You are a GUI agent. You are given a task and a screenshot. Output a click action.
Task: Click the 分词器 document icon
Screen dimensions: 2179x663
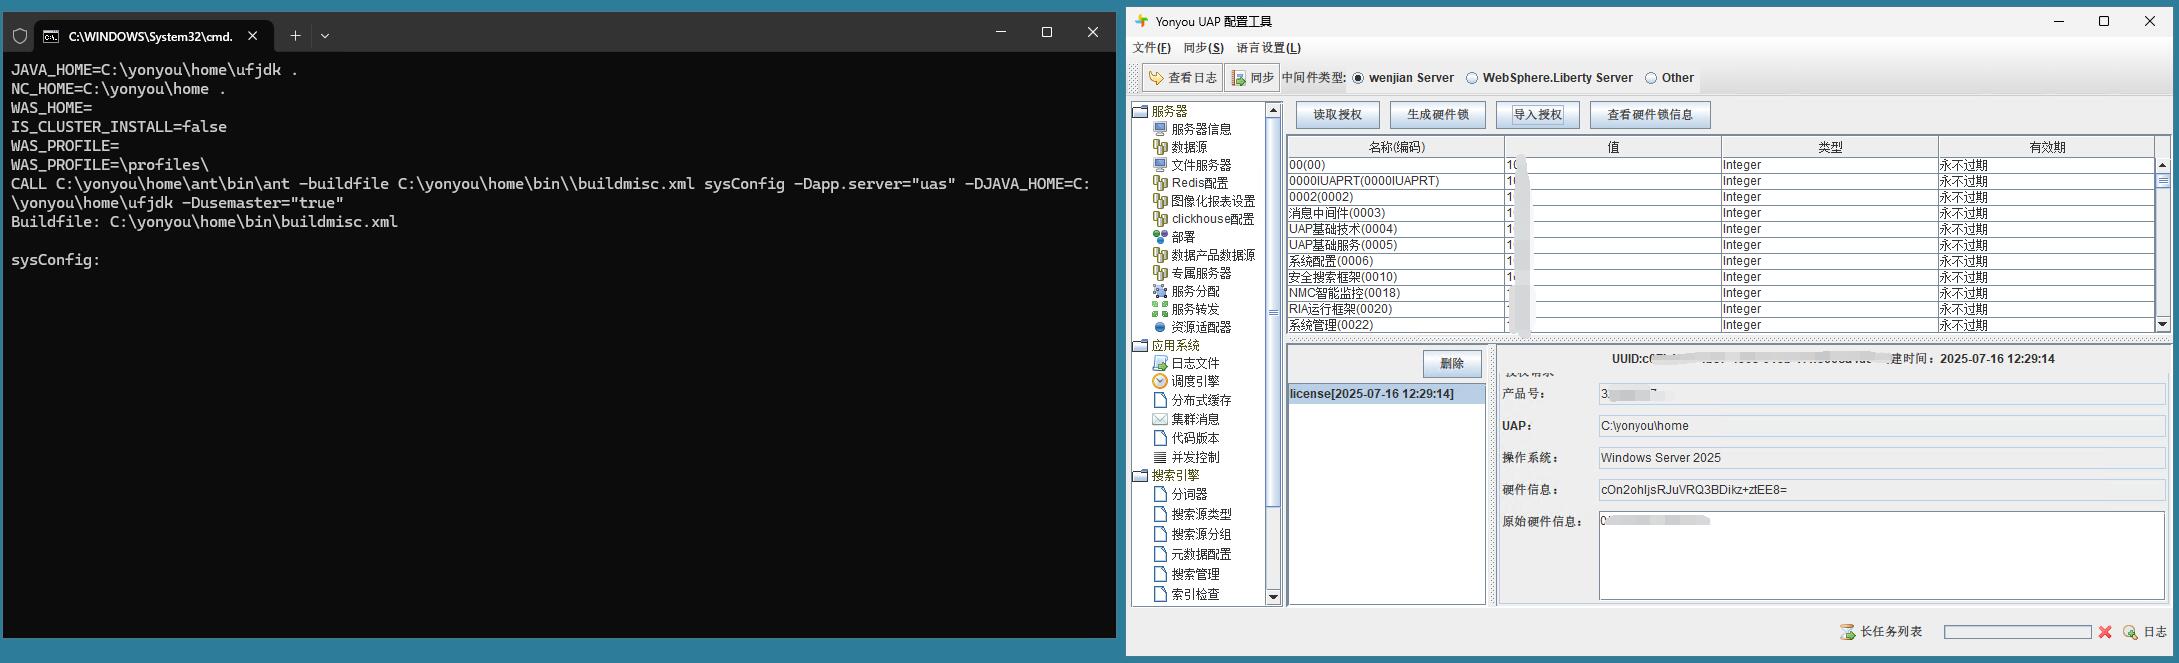[x=1160, y=494]
